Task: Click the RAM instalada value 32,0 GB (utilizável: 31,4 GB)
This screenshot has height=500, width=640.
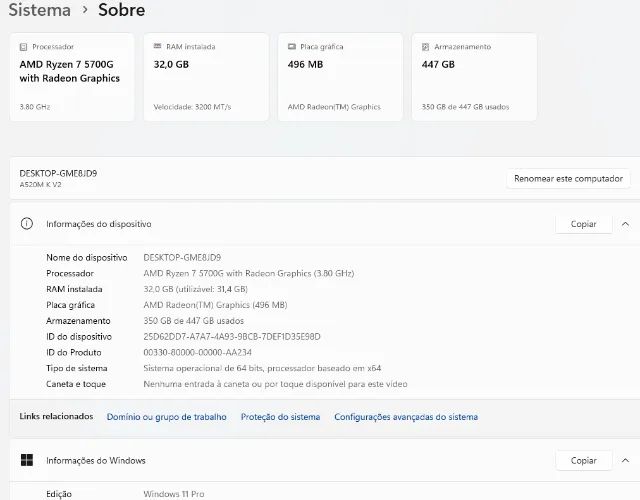Action: pyautogui.click(x=196, y=289)
